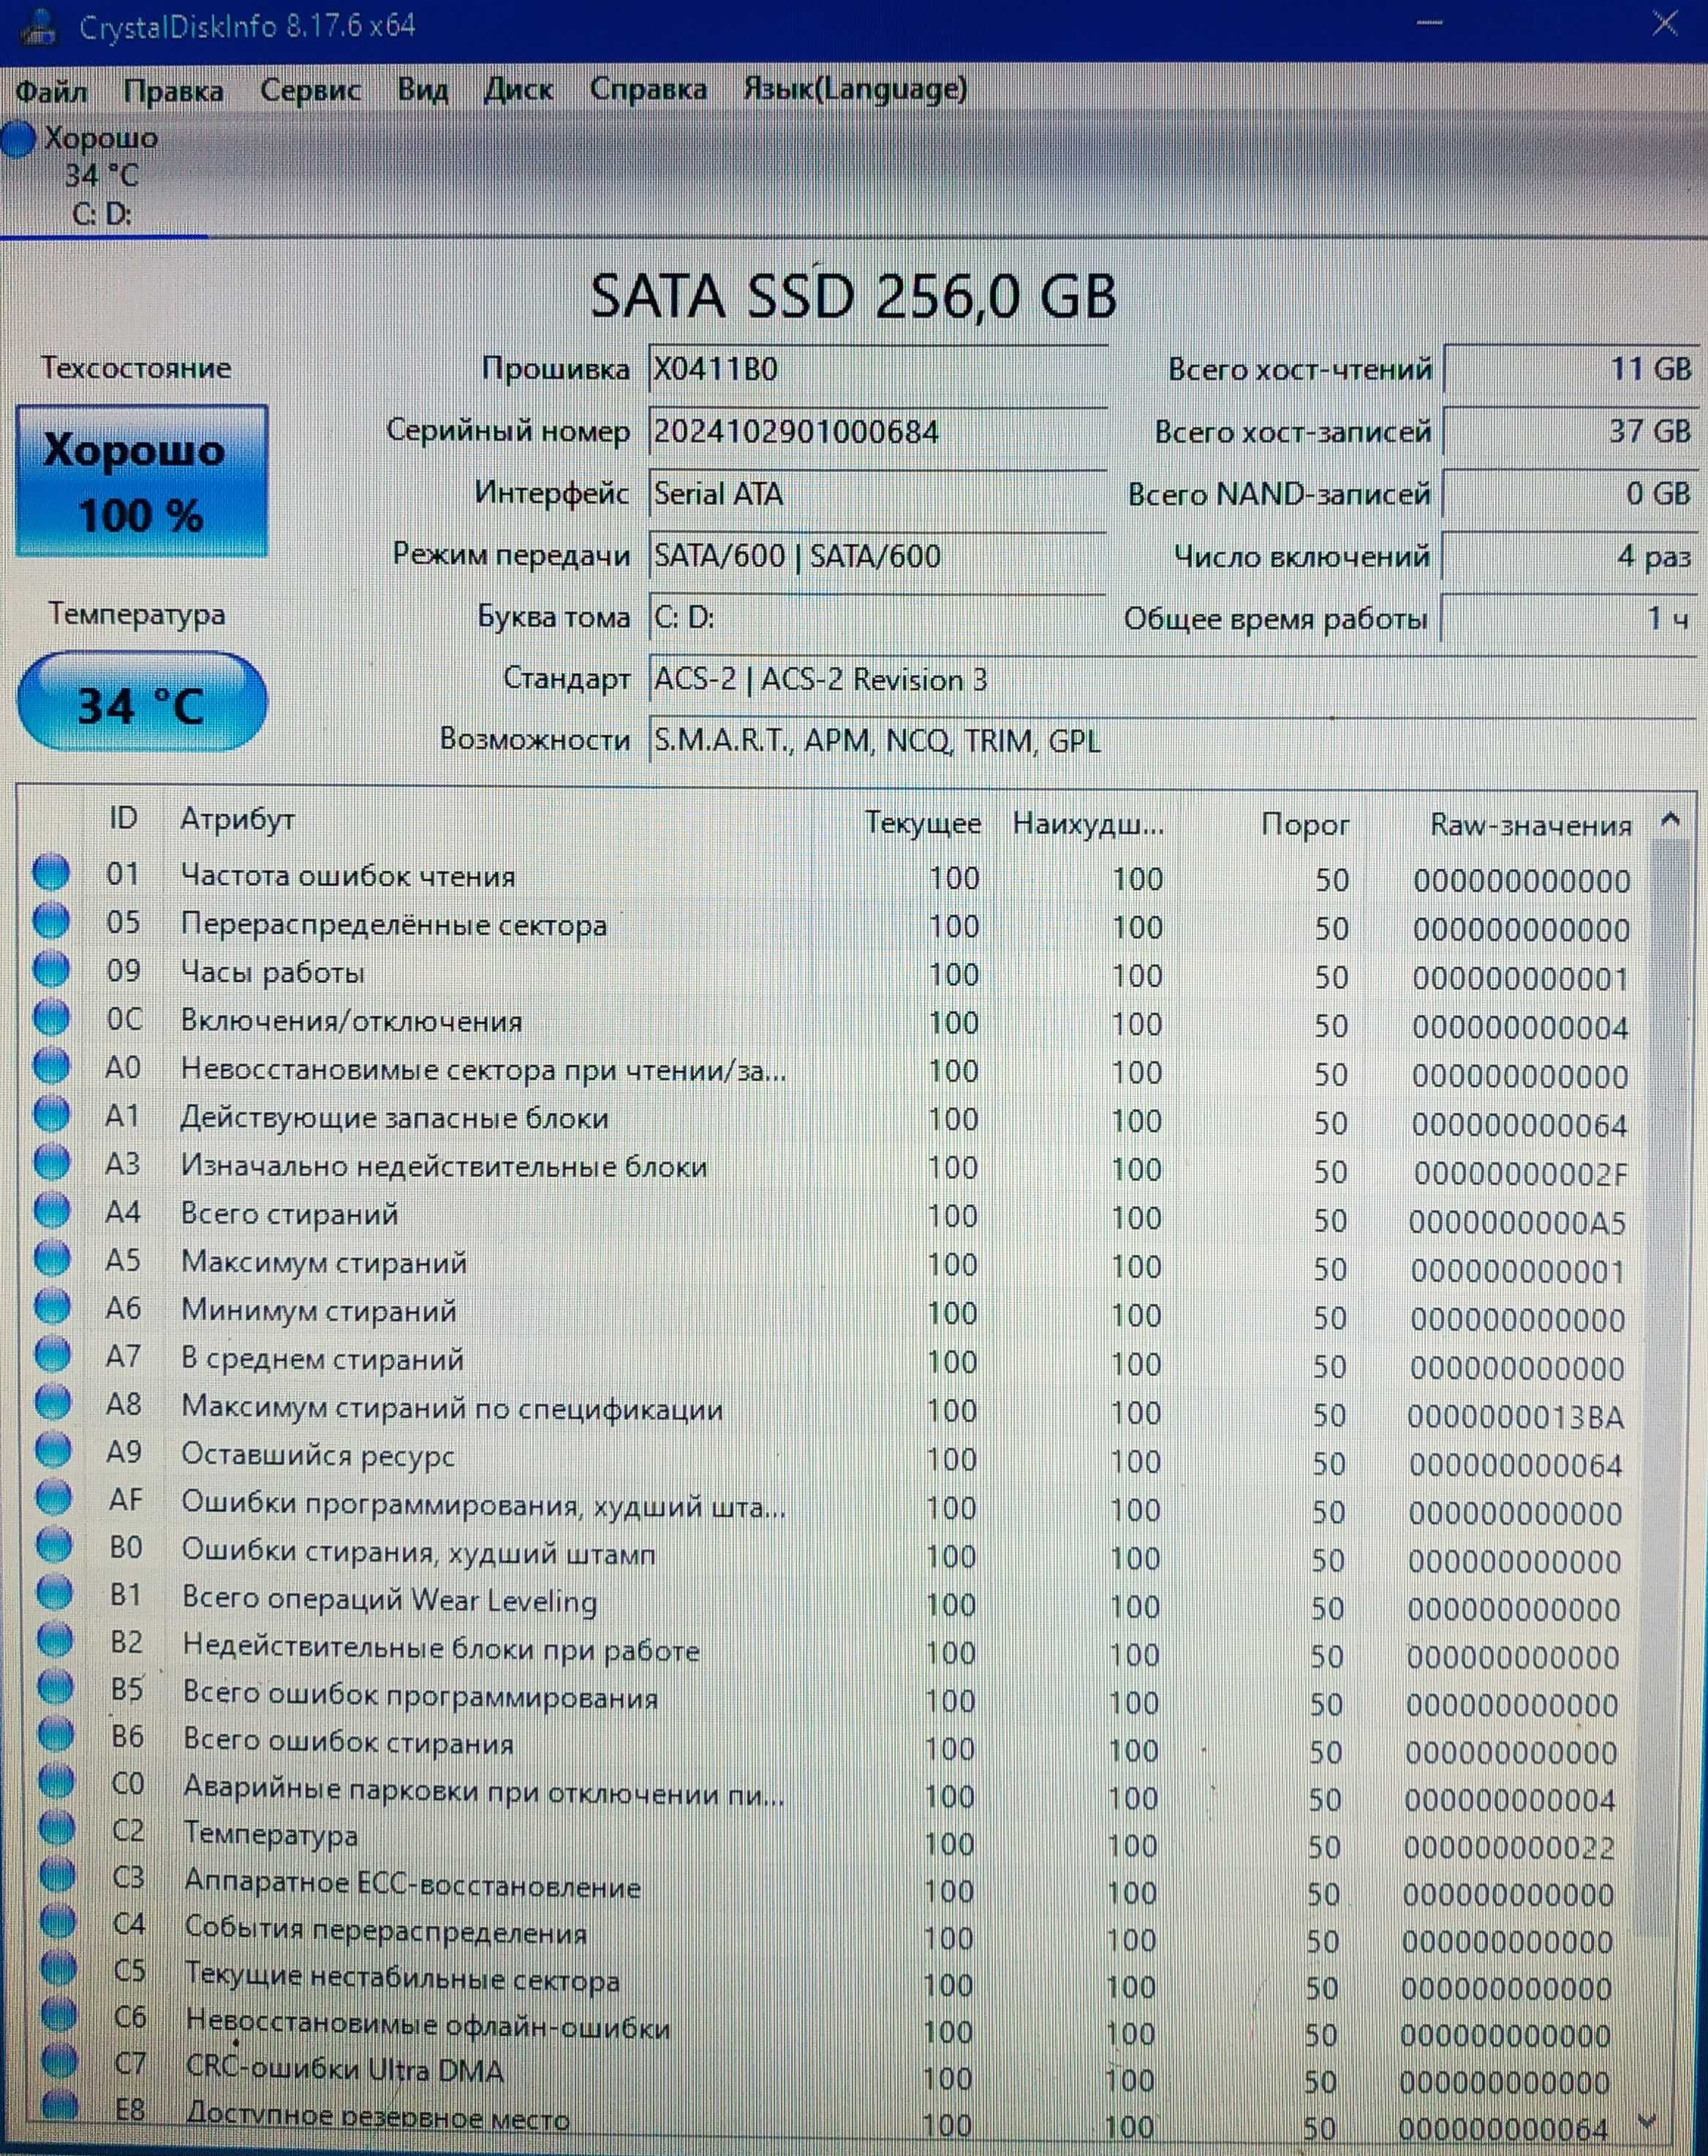Select row C6 Невосстановимые офлайн-ошибки
The height and width of the screenshot is (2156, 1708).
(826, 2024)
